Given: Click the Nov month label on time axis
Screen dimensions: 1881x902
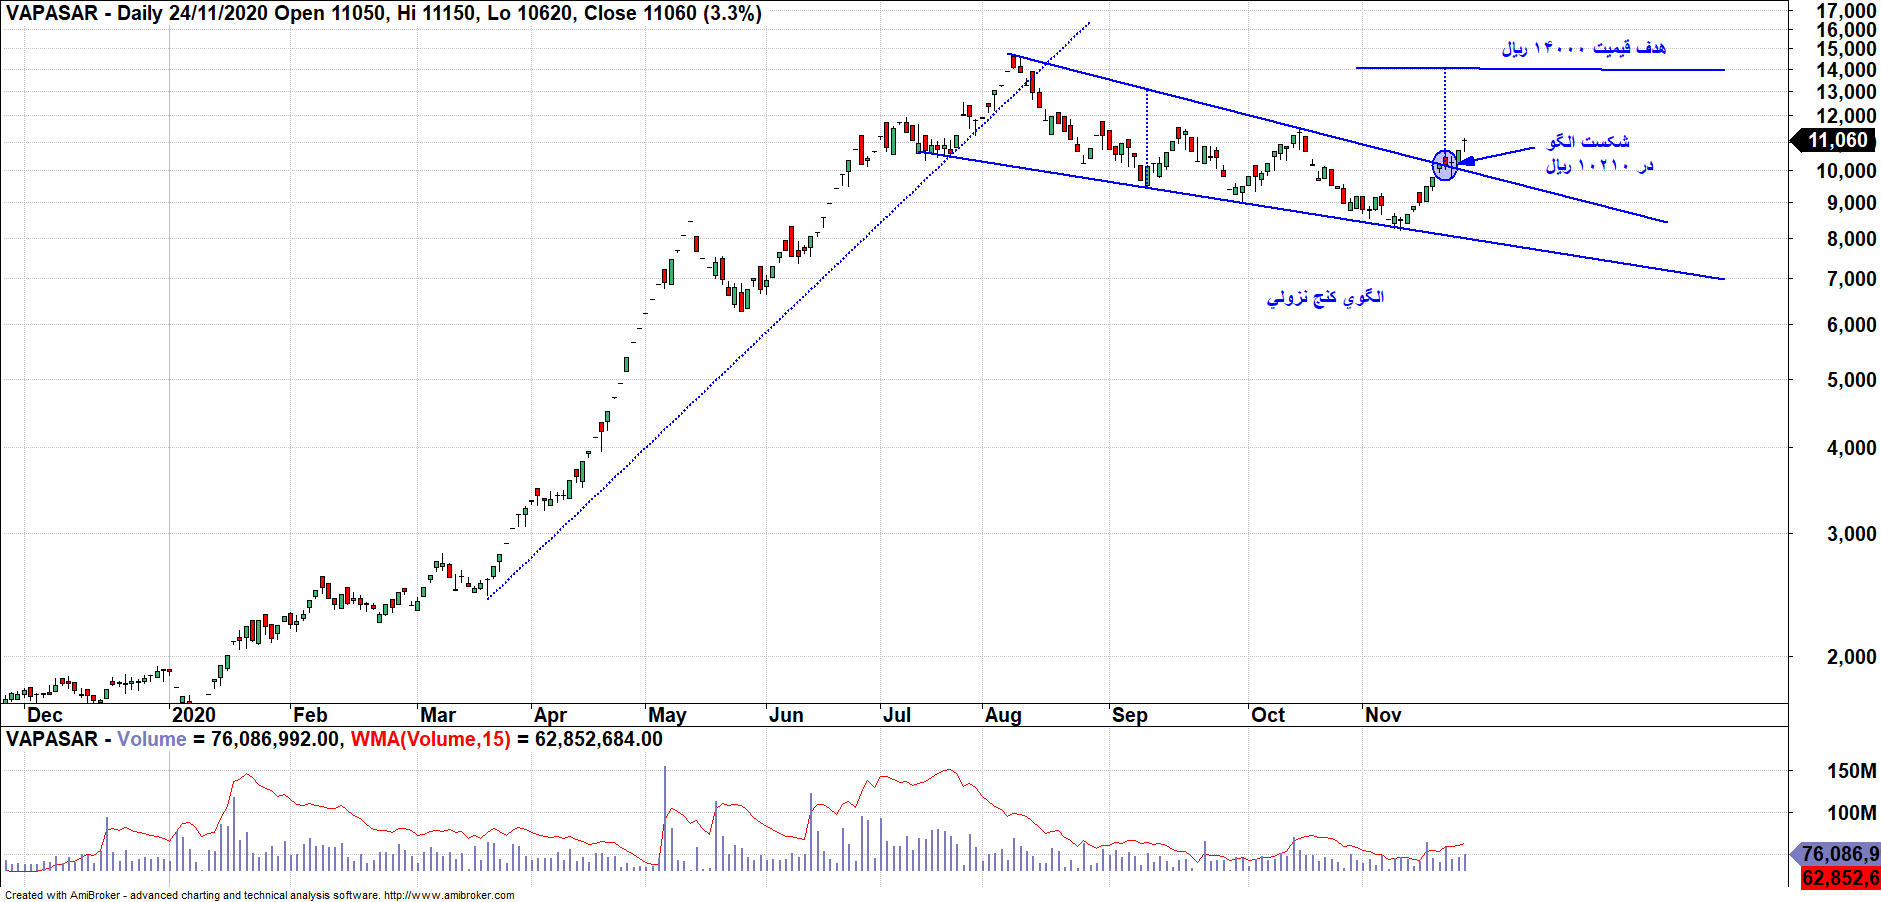Looking at the screenshot, I should 1383,715.
